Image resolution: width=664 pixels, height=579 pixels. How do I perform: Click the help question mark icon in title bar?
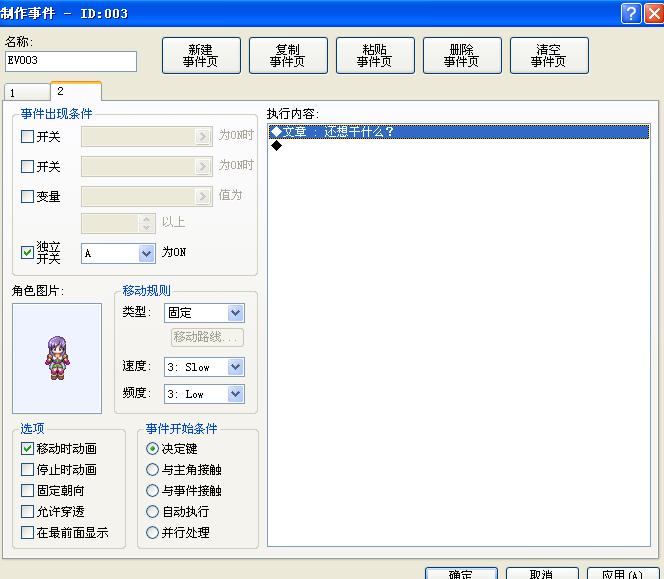point(631,14)
